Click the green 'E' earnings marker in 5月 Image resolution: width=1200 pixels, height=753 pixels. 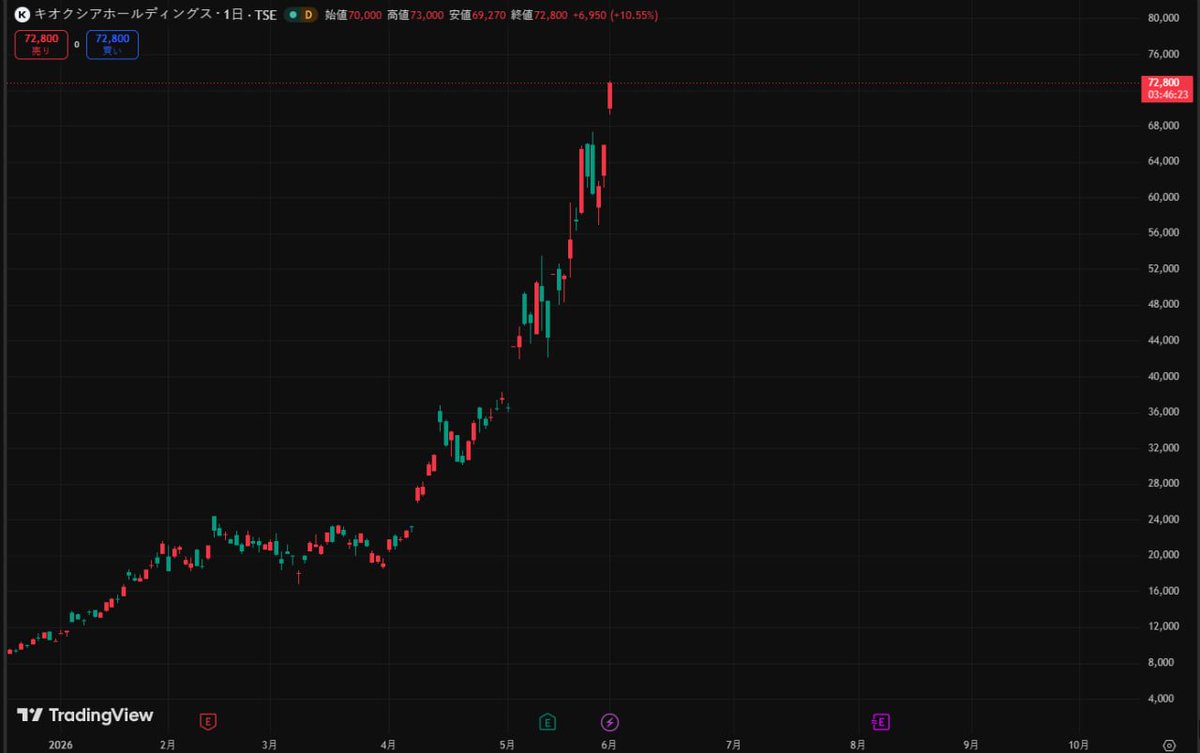pos(547,721)
